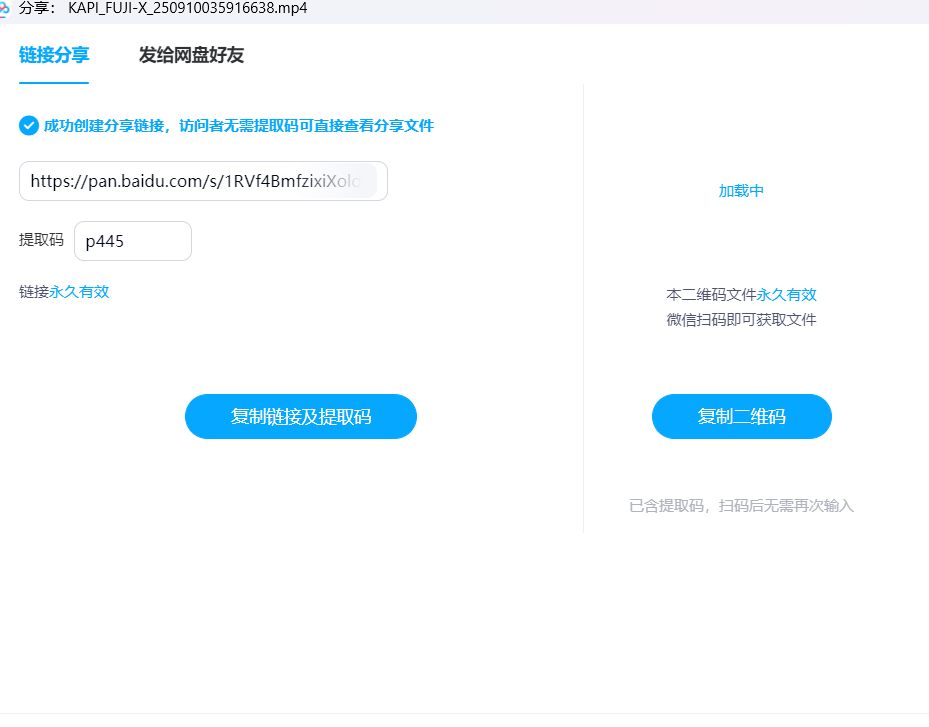Viewport: 929px width, 727px height.
Task: Open the 发给网盘好友 tab
Action: click(191, 55)
